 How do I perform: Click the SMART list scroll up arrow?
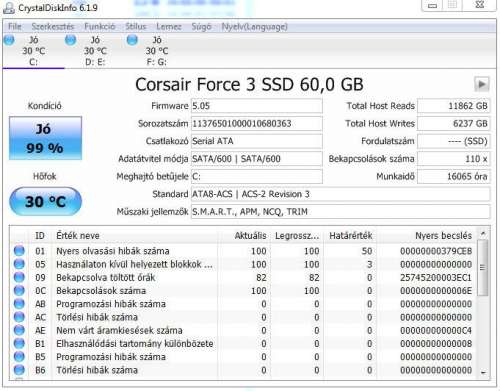tap(482, 234)
